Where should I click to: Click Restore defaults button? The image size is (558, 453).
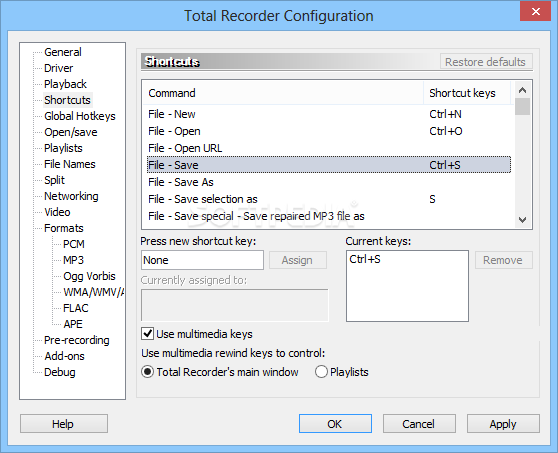(x=486, y=62)
